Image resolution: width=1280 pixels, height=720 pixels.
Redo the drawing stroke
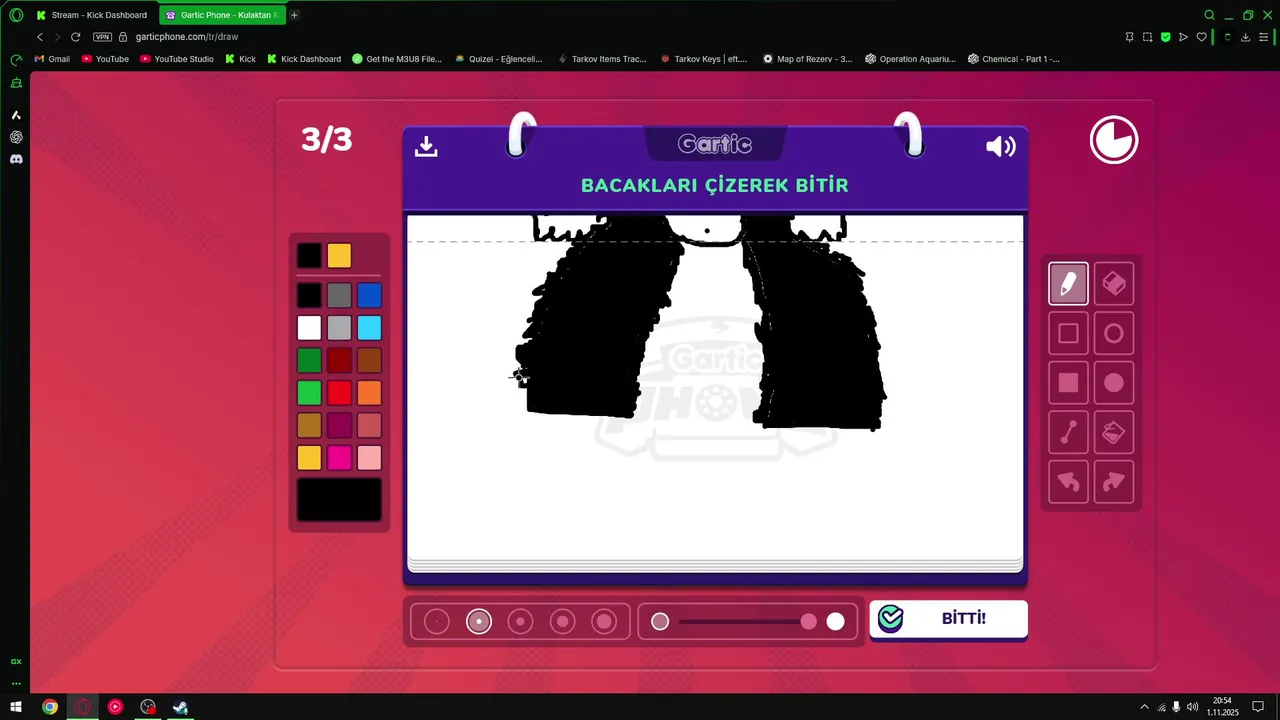[1114, 482]
